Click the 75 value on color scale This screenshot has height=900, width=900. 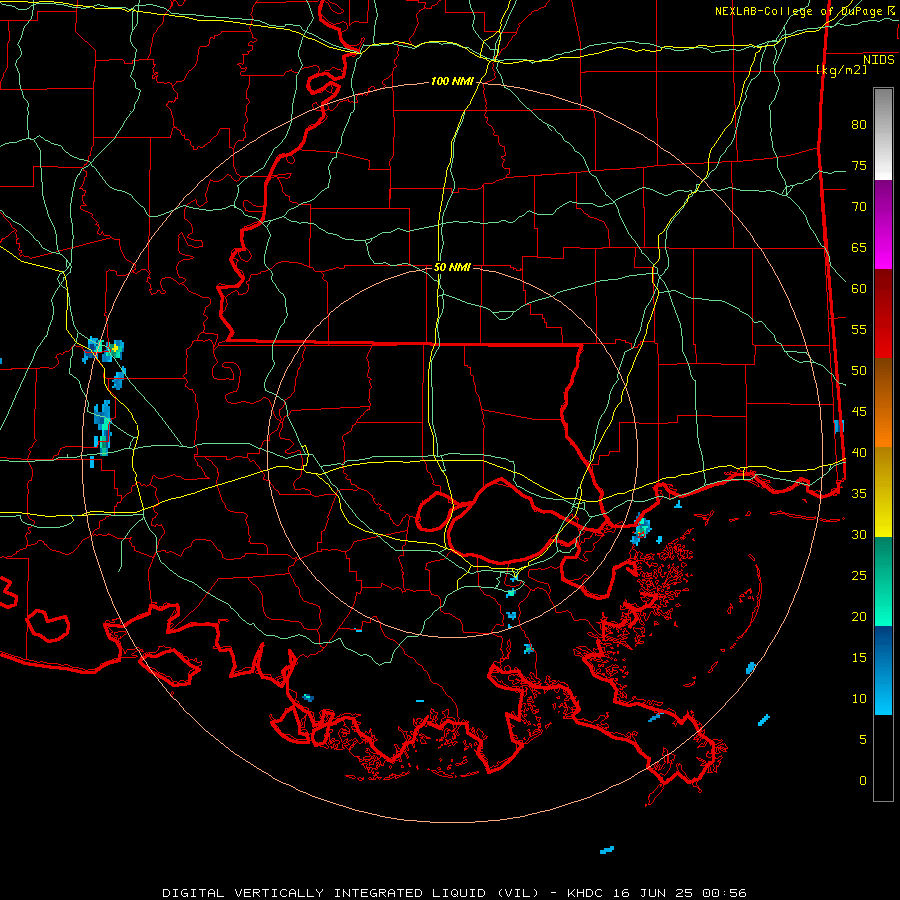(x=859, y=166)
